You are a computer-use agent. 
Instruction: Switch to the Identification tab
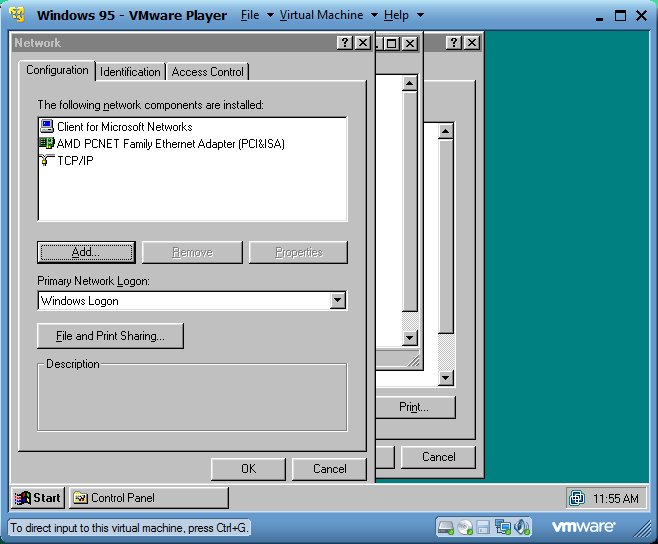coord(130,72)
